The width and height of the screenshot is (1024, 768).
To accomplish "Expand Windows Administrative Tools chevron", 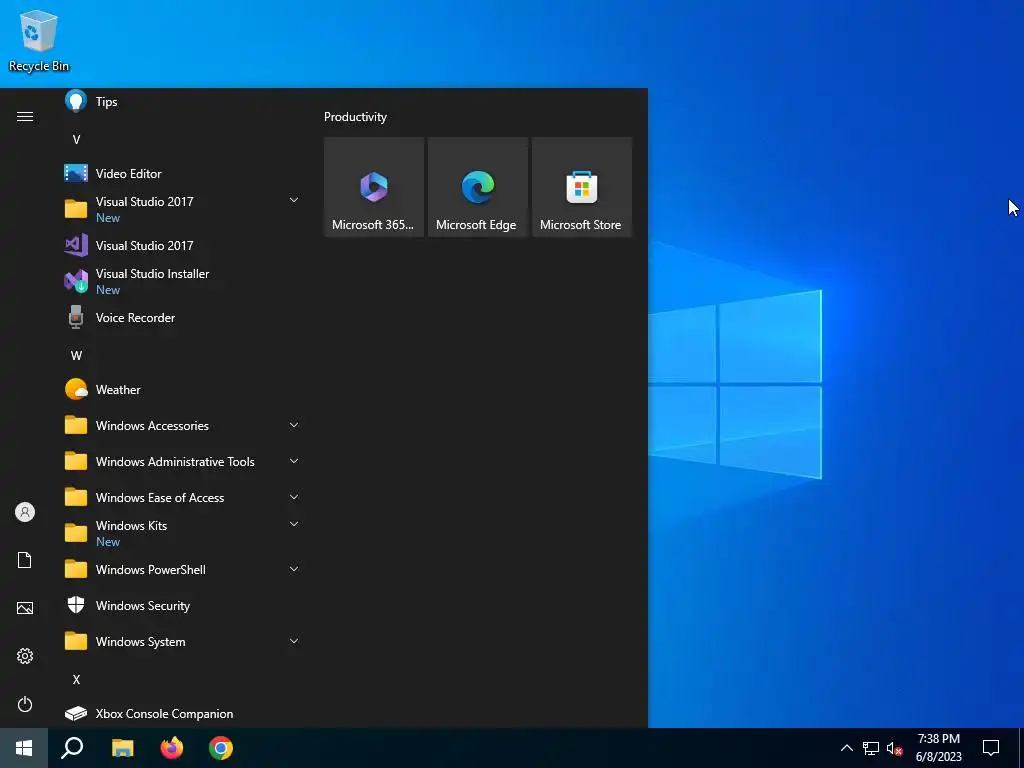I will click(x=294, y=461).
